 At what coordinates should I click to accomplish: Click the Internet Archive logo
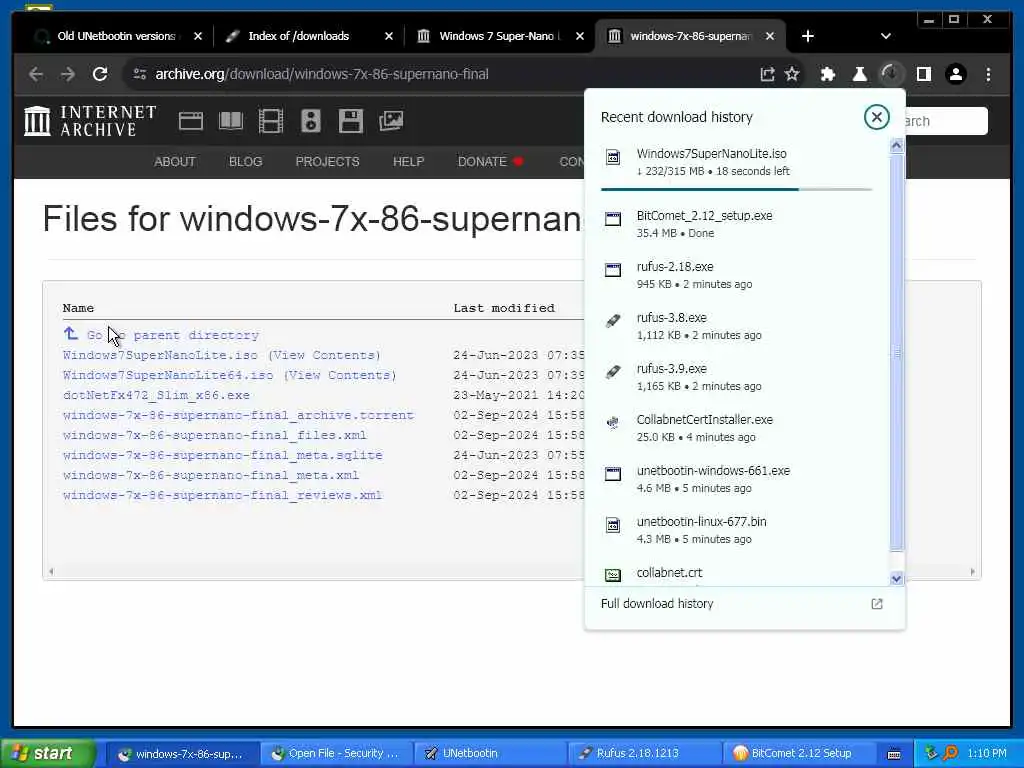(x=90, y=121)
